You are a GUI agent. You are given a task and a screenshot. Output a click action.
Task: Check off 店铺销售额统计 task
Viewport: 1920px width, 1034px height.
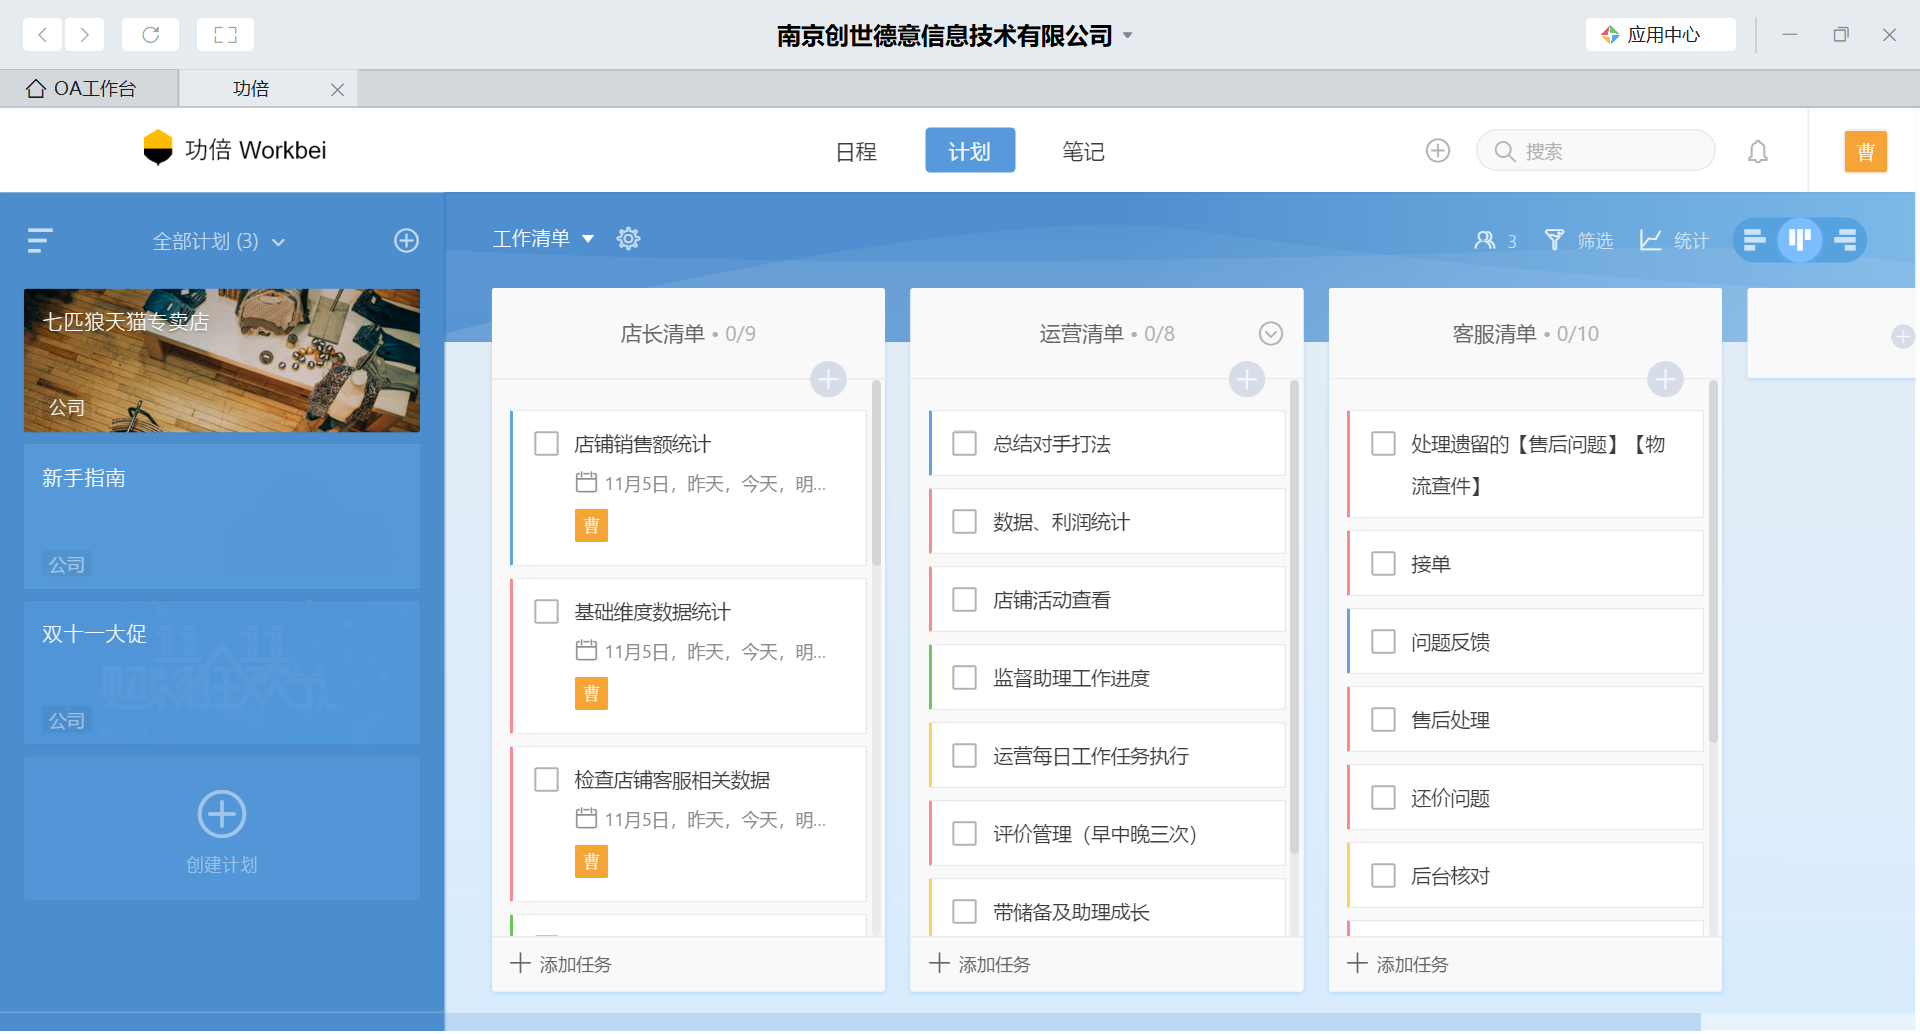click(x=546, y=444)
